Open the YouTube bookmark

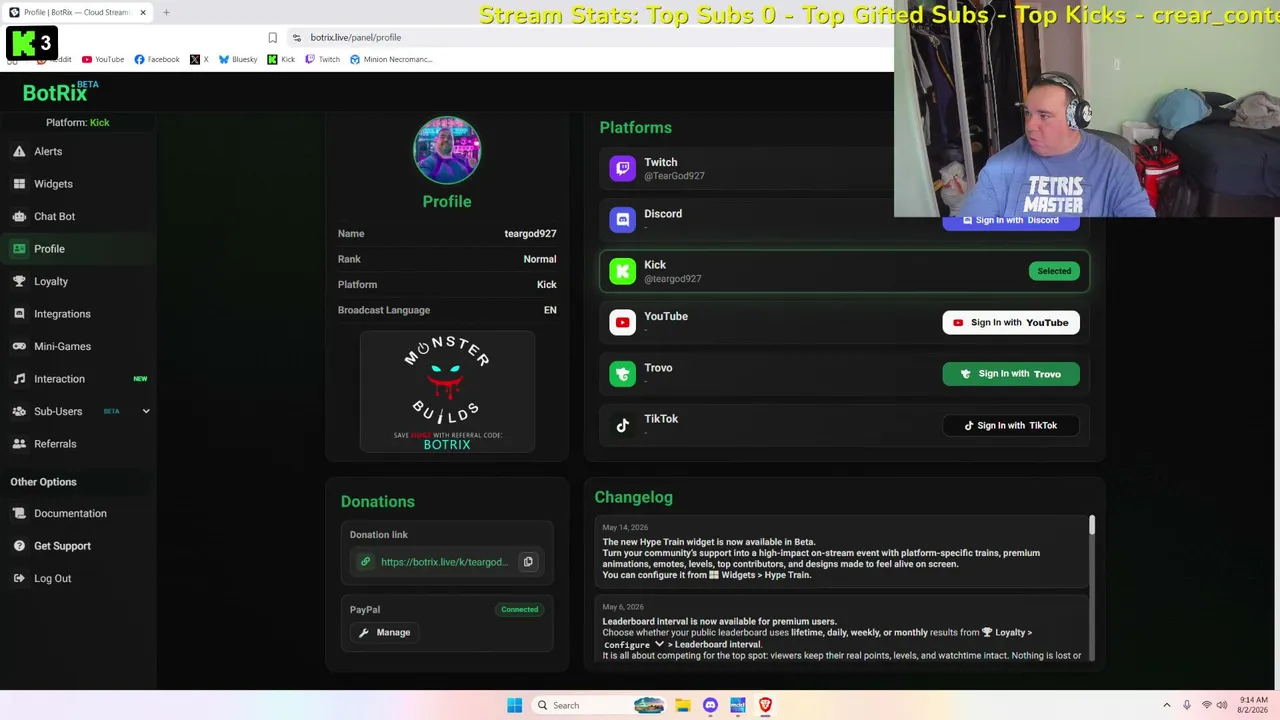103,59
